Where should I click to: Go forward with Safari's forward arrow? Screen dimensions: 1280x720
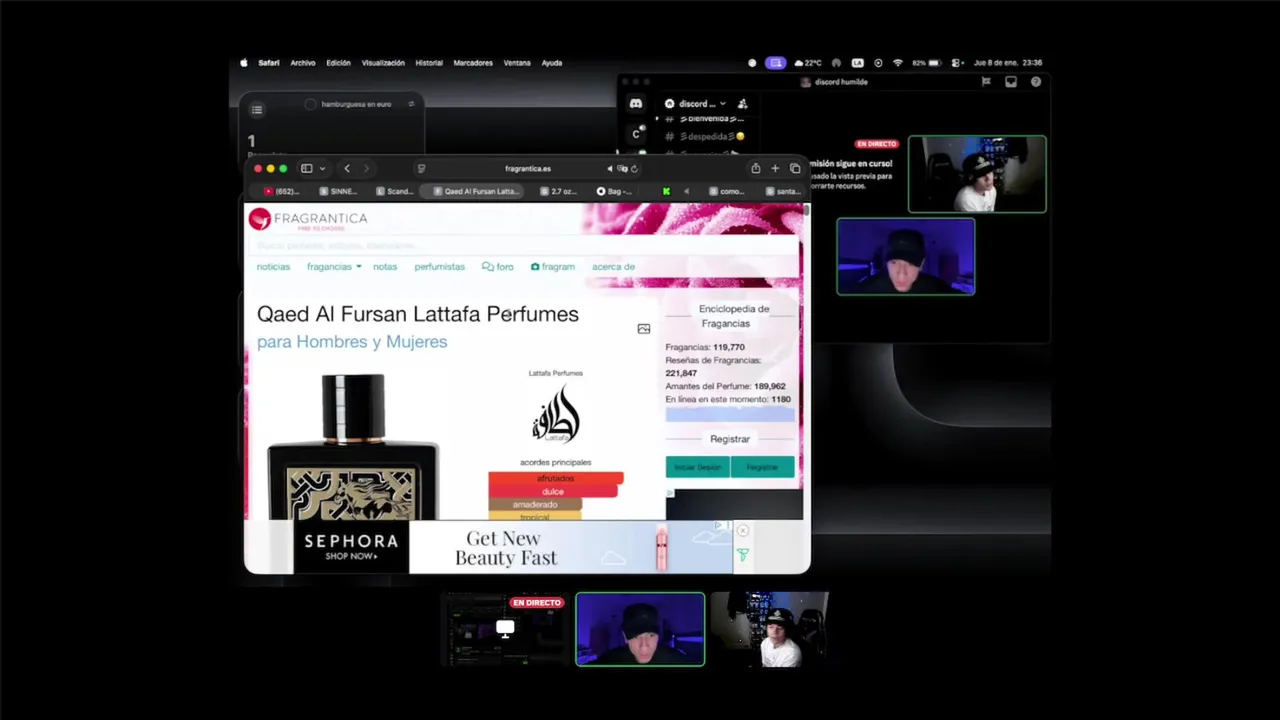tap(366, 169)
